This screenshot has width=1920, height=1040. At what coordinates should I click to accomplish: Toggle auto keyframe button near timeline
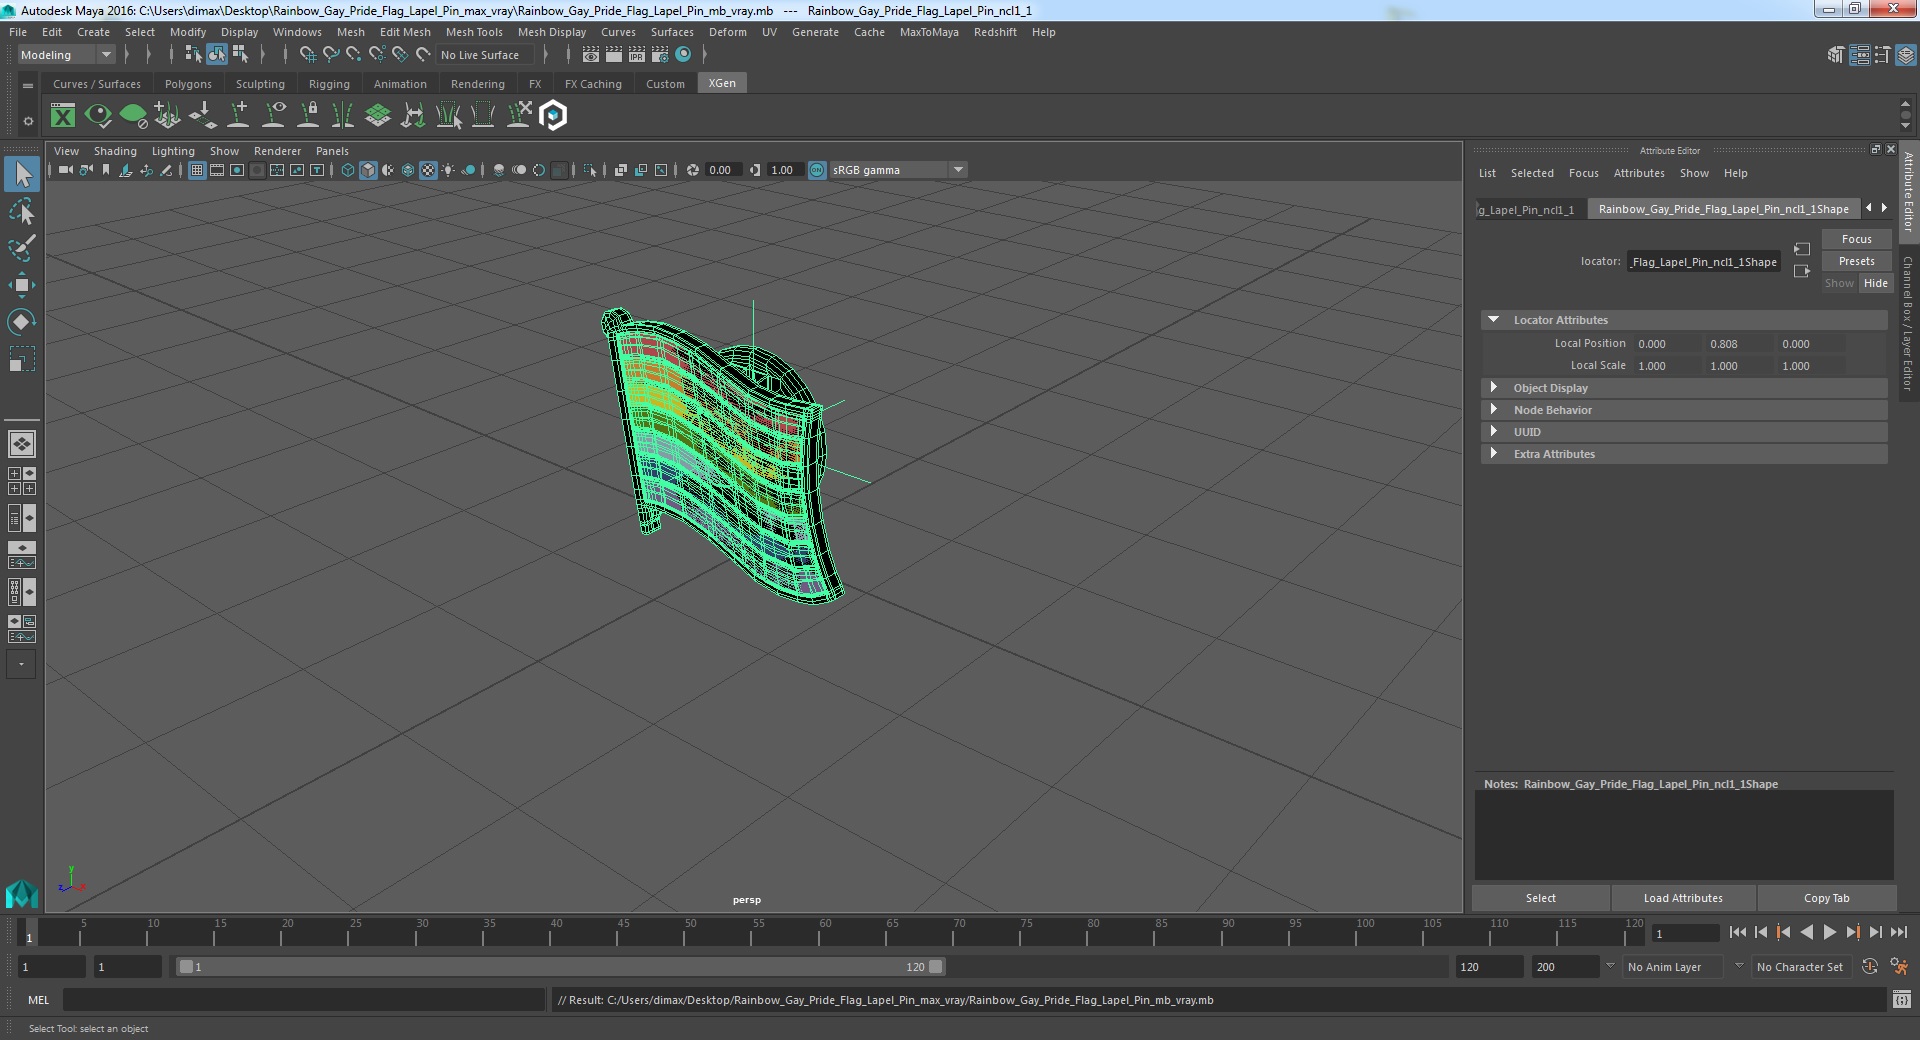click(1869, 967)
